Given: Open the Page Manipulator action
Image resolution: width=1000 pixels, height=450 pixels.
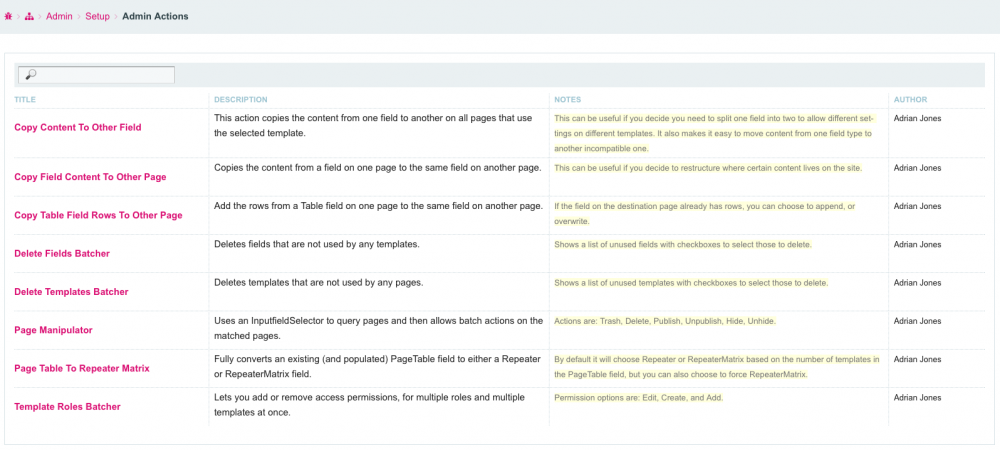Looking at the screenshot, I should [53, 330].
